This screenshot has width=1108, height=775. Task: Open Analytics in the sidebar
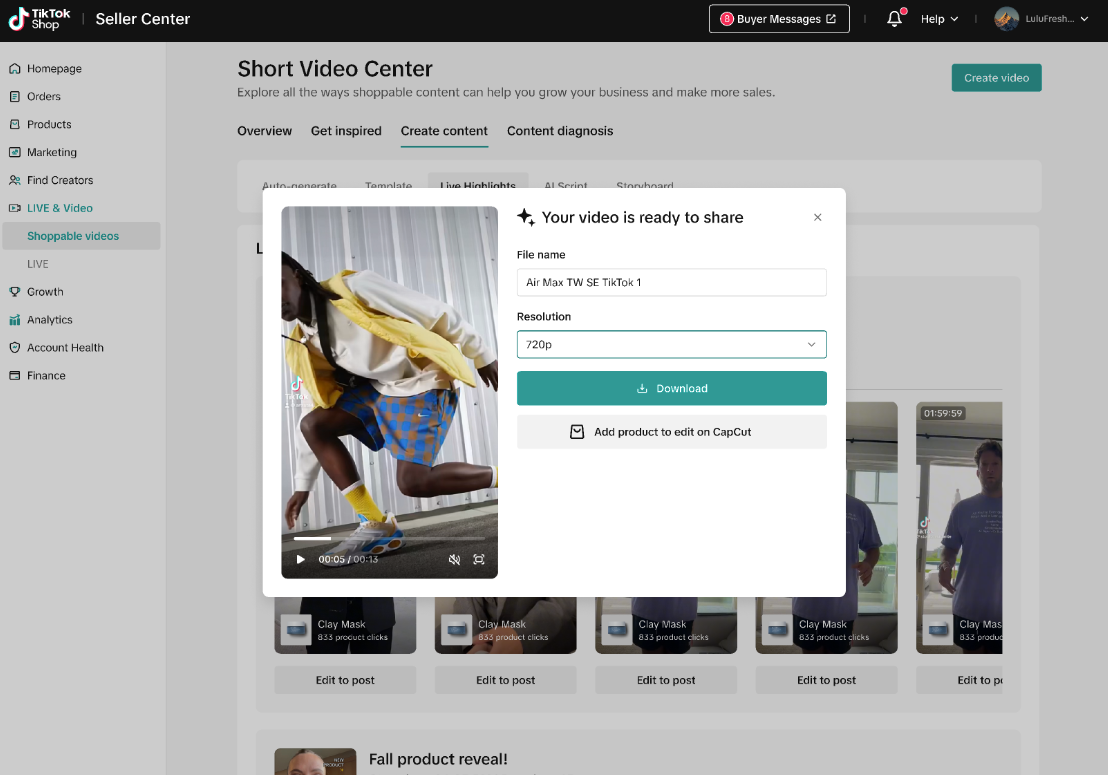pos(49,320)
